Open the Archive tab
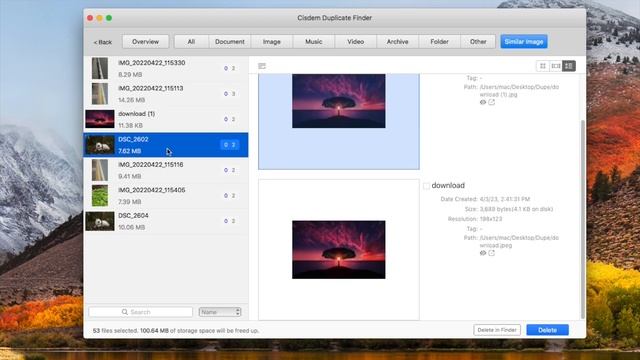The width and height of the screenshot is (640, 360). coord(398,42)
